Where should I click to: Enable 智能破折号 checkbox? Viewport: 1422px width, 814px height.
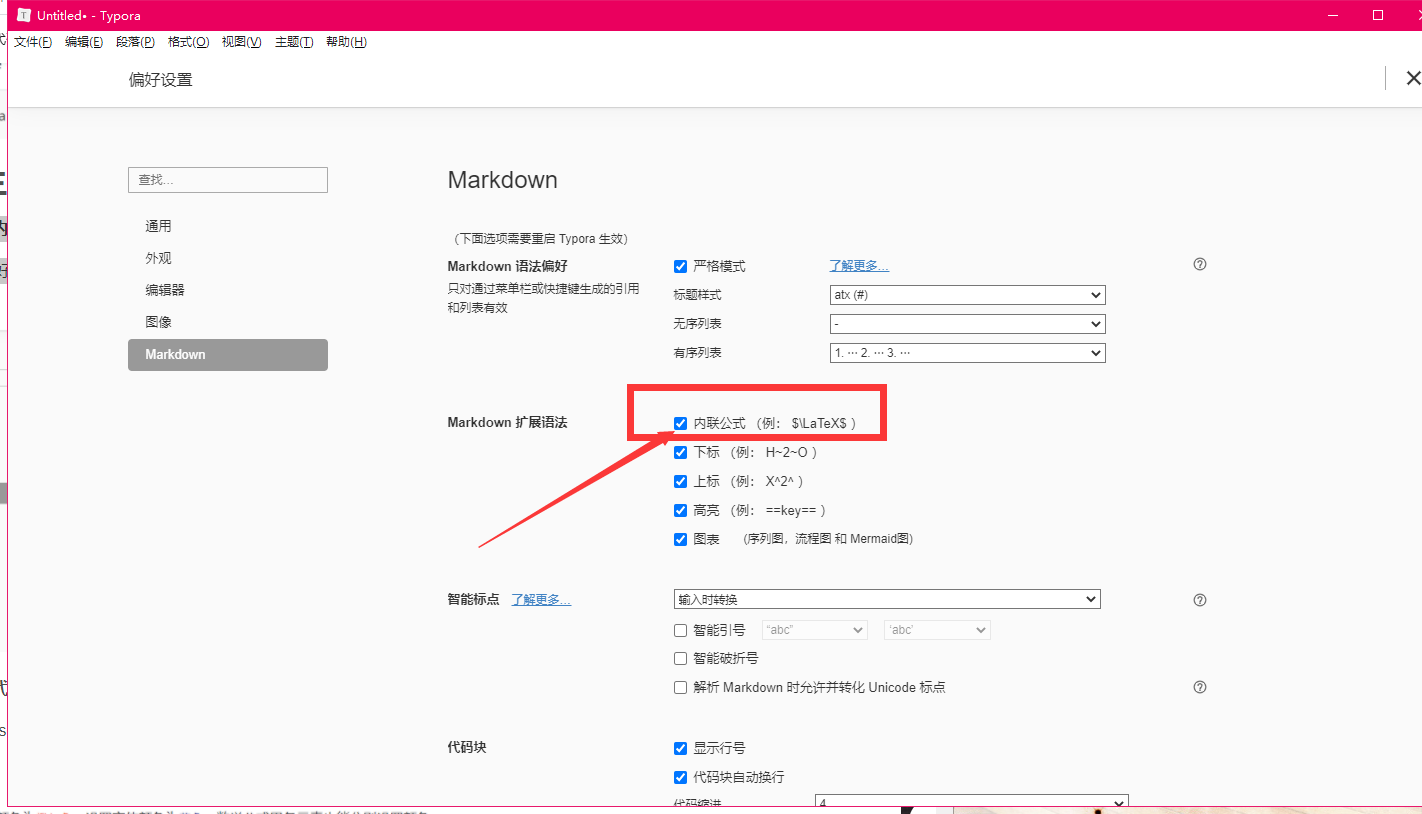coord(681,658)
